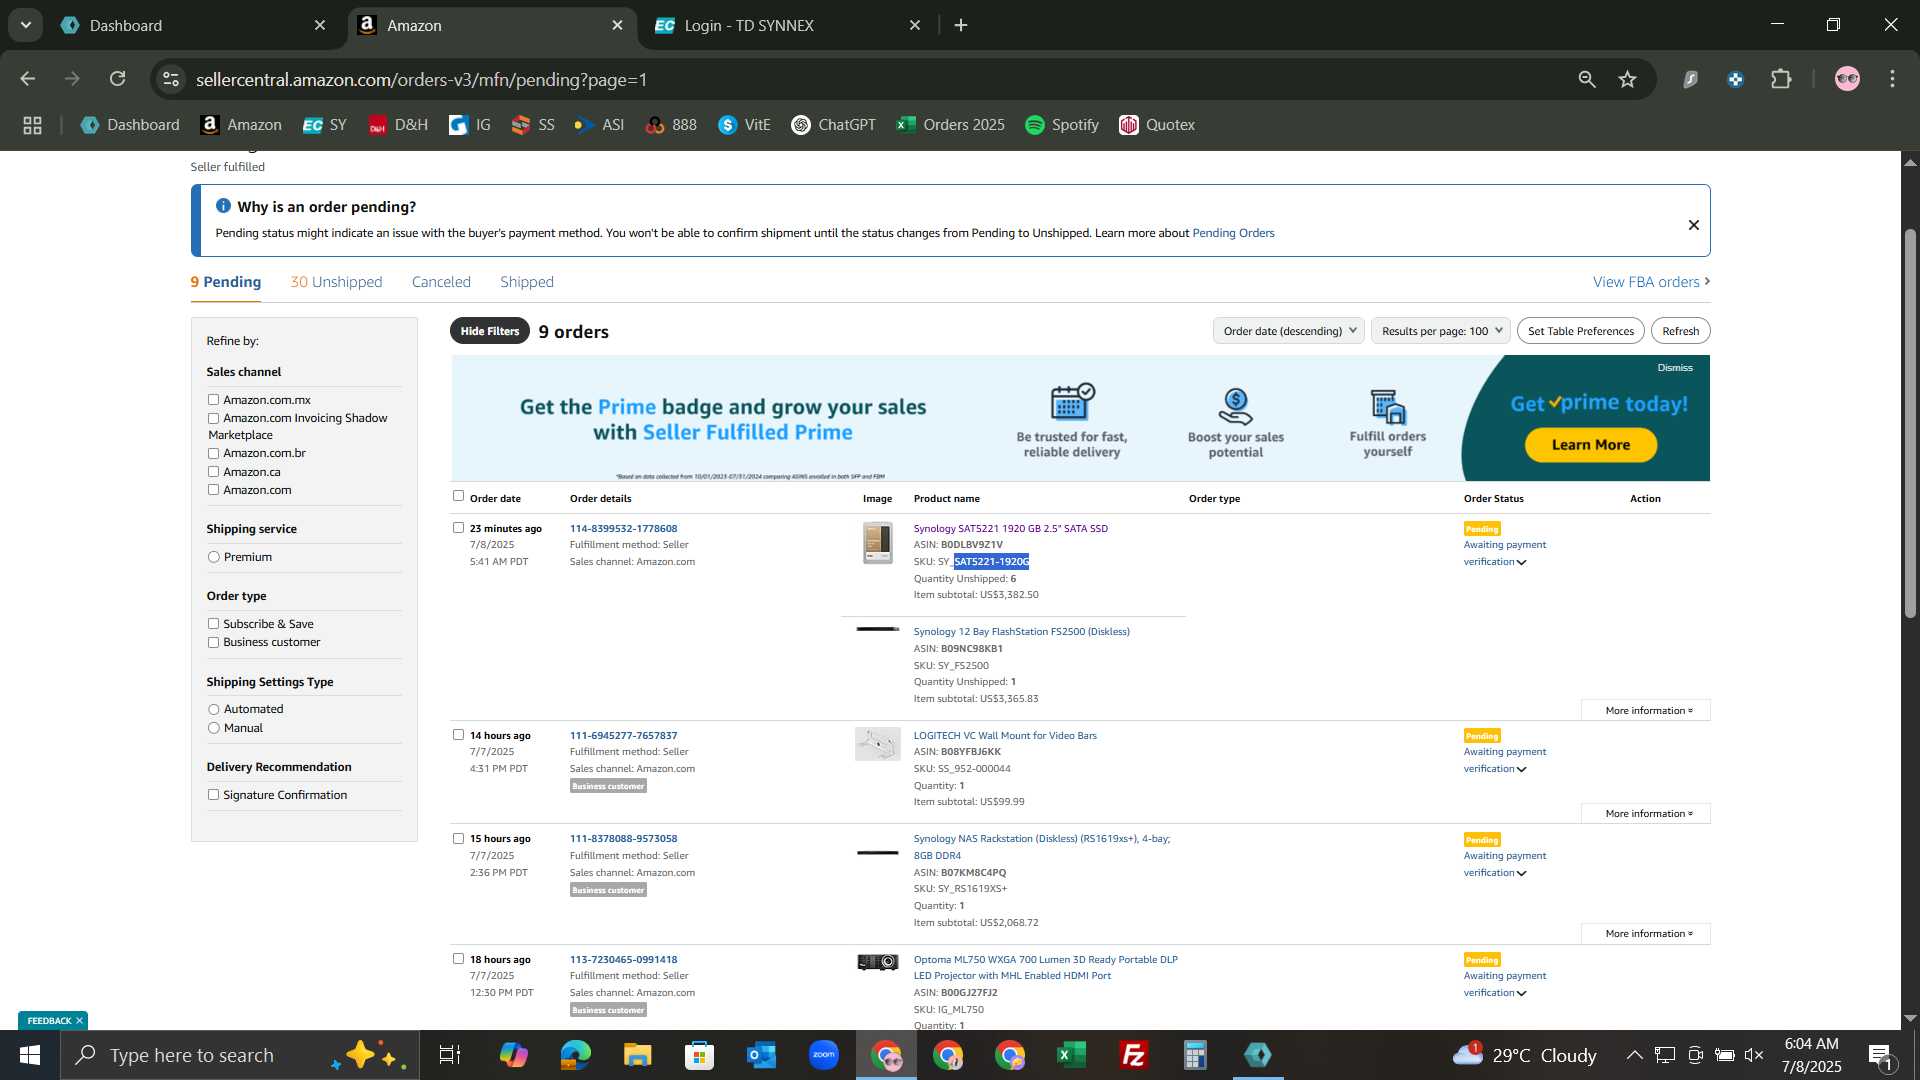Open the VitE bookmark
The width and height of the screenshot is (1920, 1080).
pyautogui.click(x=744, y=125)
